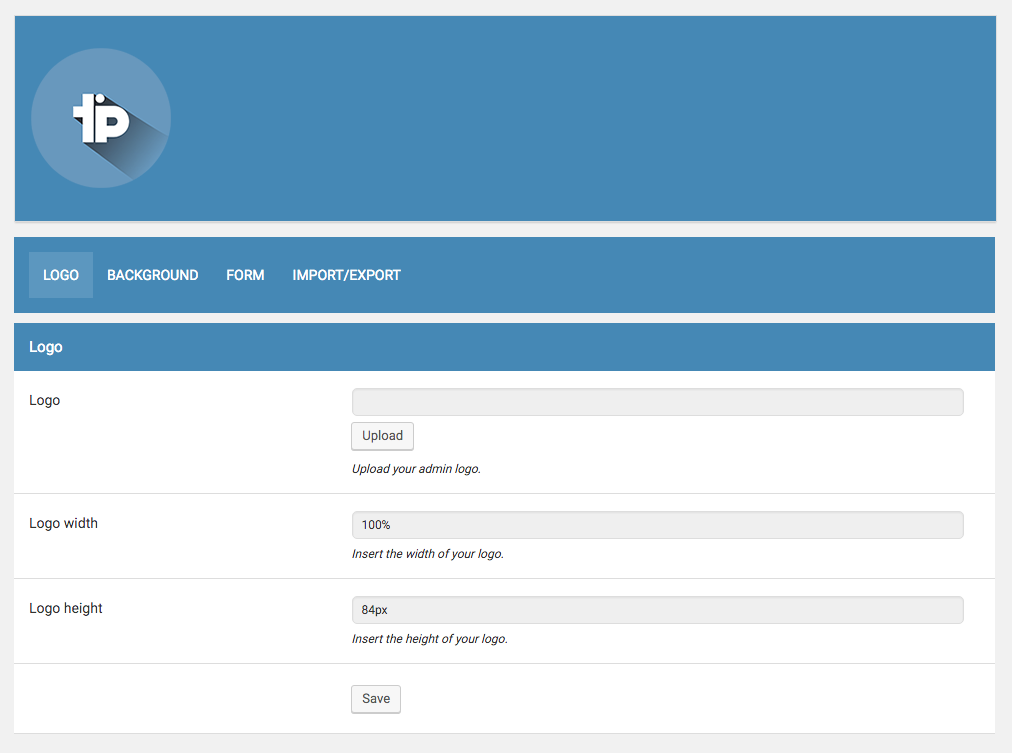This screenshot has width=1012, height=753.
Task: Select the IMPORT/EXPORT tab
Action: click(346, 275)
